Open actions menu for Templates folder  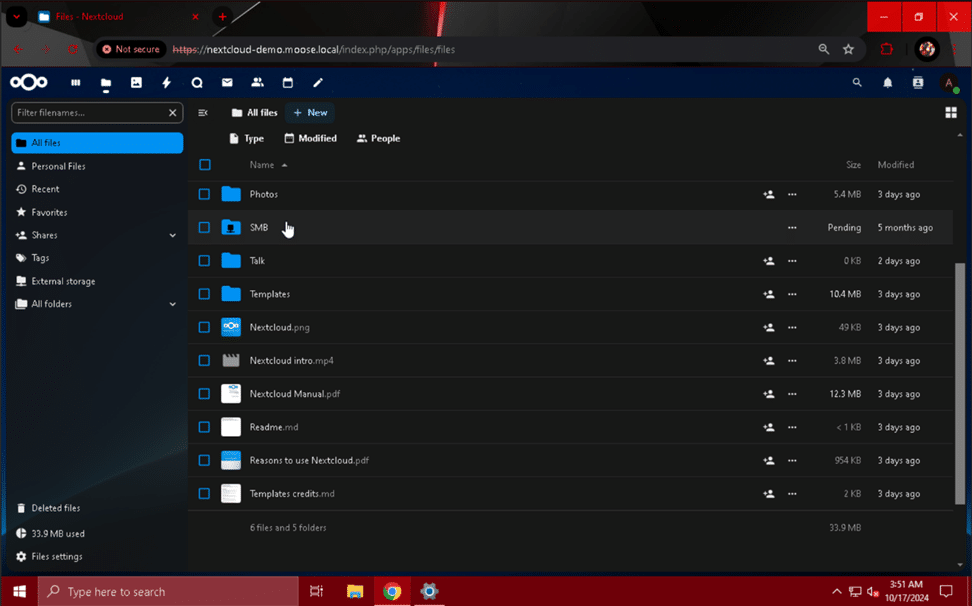(792, 294)
